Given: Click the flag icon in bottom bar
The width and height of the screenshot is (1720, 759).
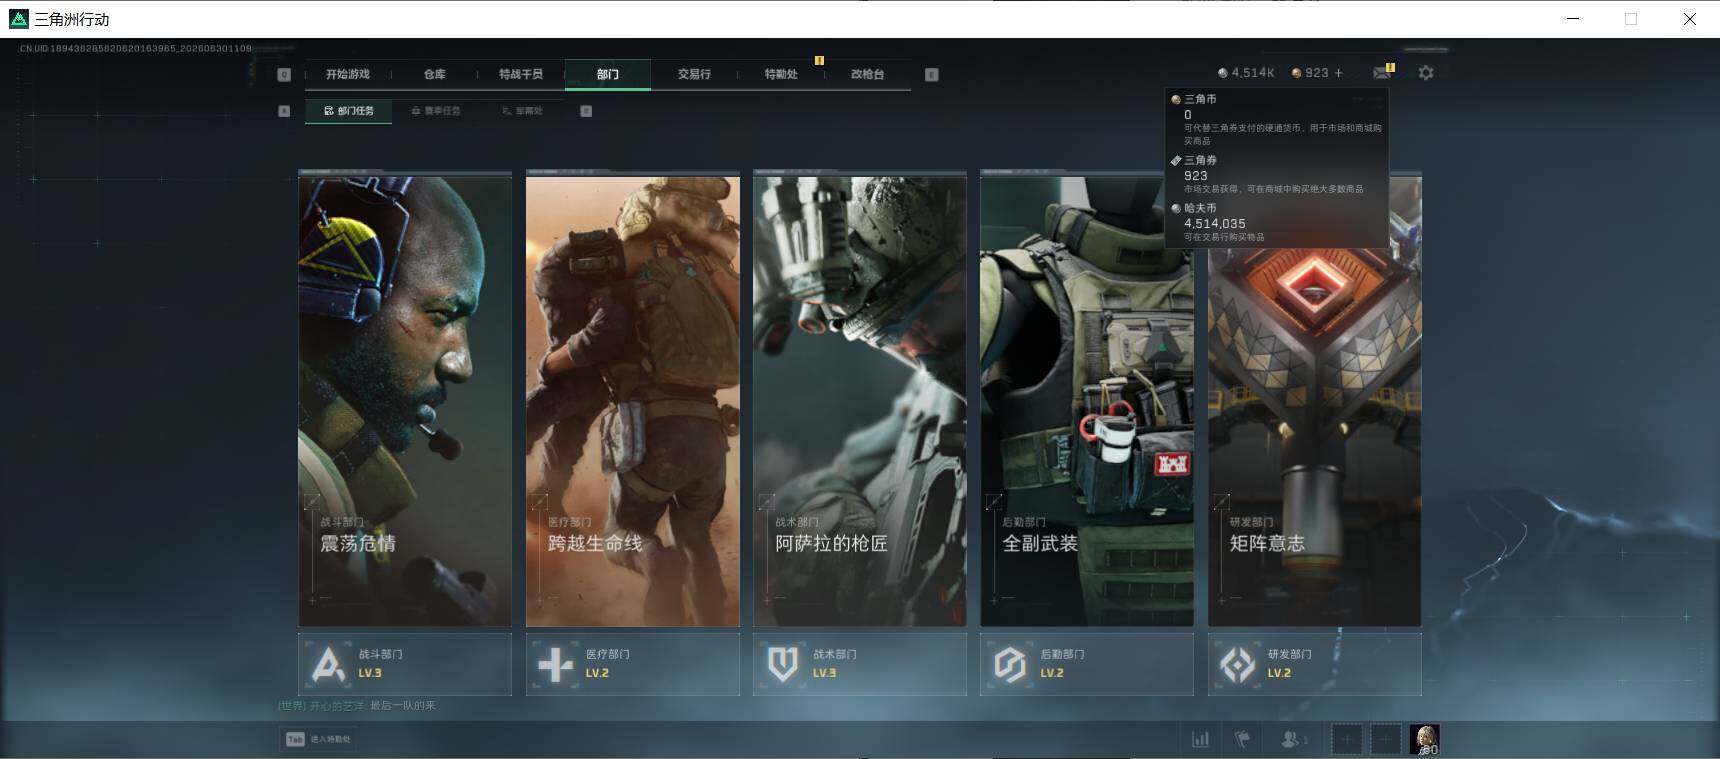Looking at the screenshot, I should point(1242,739).
